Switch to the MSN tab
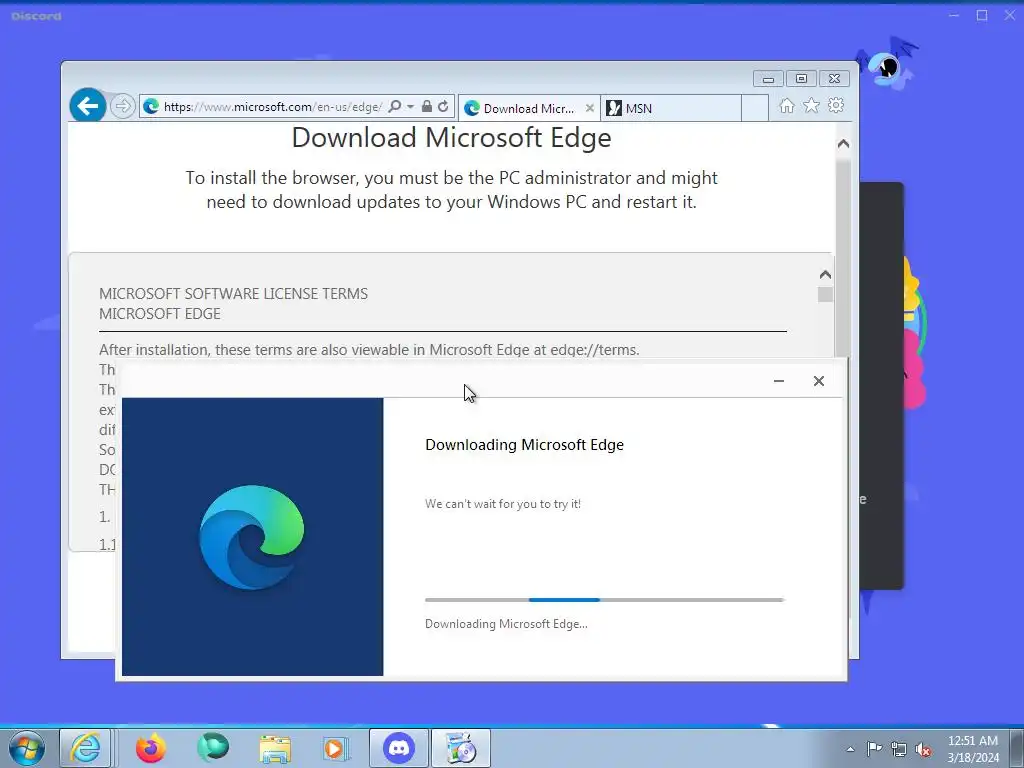The width and height of the screenshot is (1024, 768). click(671, 108)
